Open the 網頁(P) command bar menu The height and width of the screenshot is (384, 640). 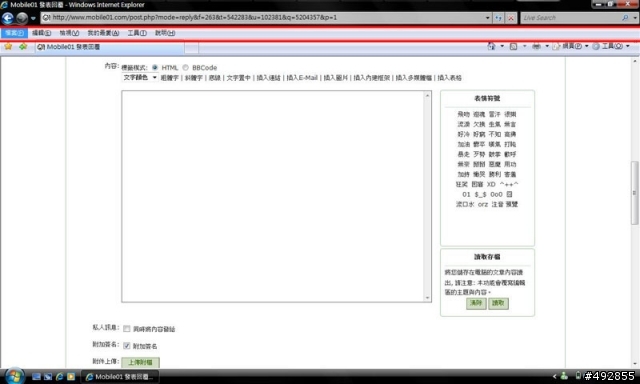click(x=570, y=47)
